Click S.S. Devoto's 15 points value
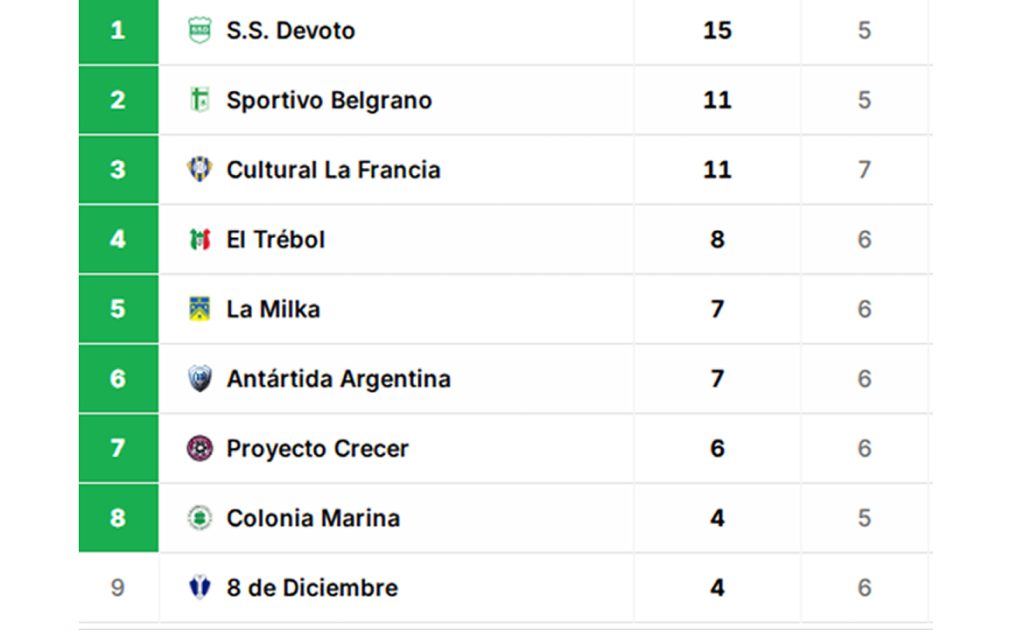 pyautogui.click(x=717, y=31)
